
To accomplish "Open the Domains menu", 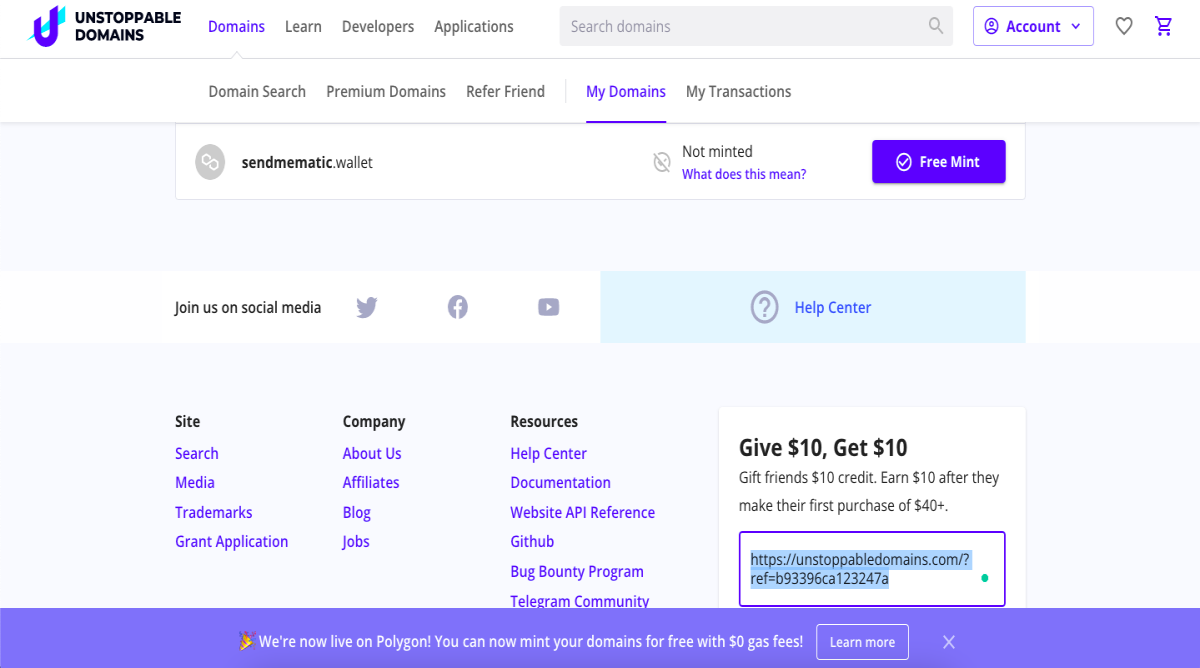I will point(236,27).
